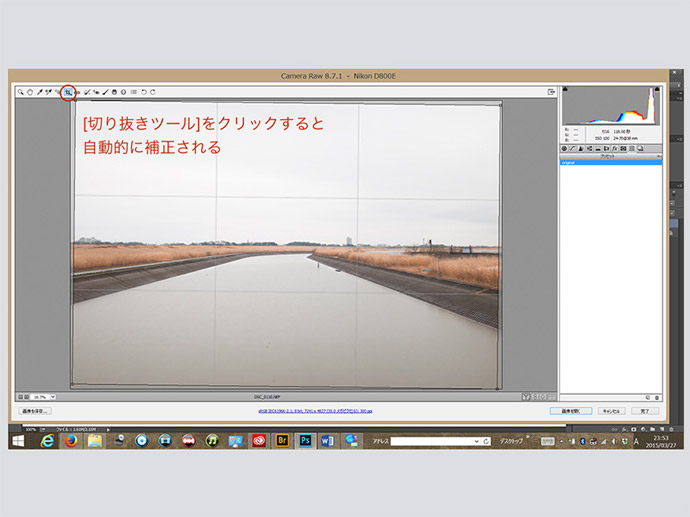Screen dimensions: 690x517
Task: Open the Presets panel flyout menu
Action: [x=659, y=156]
